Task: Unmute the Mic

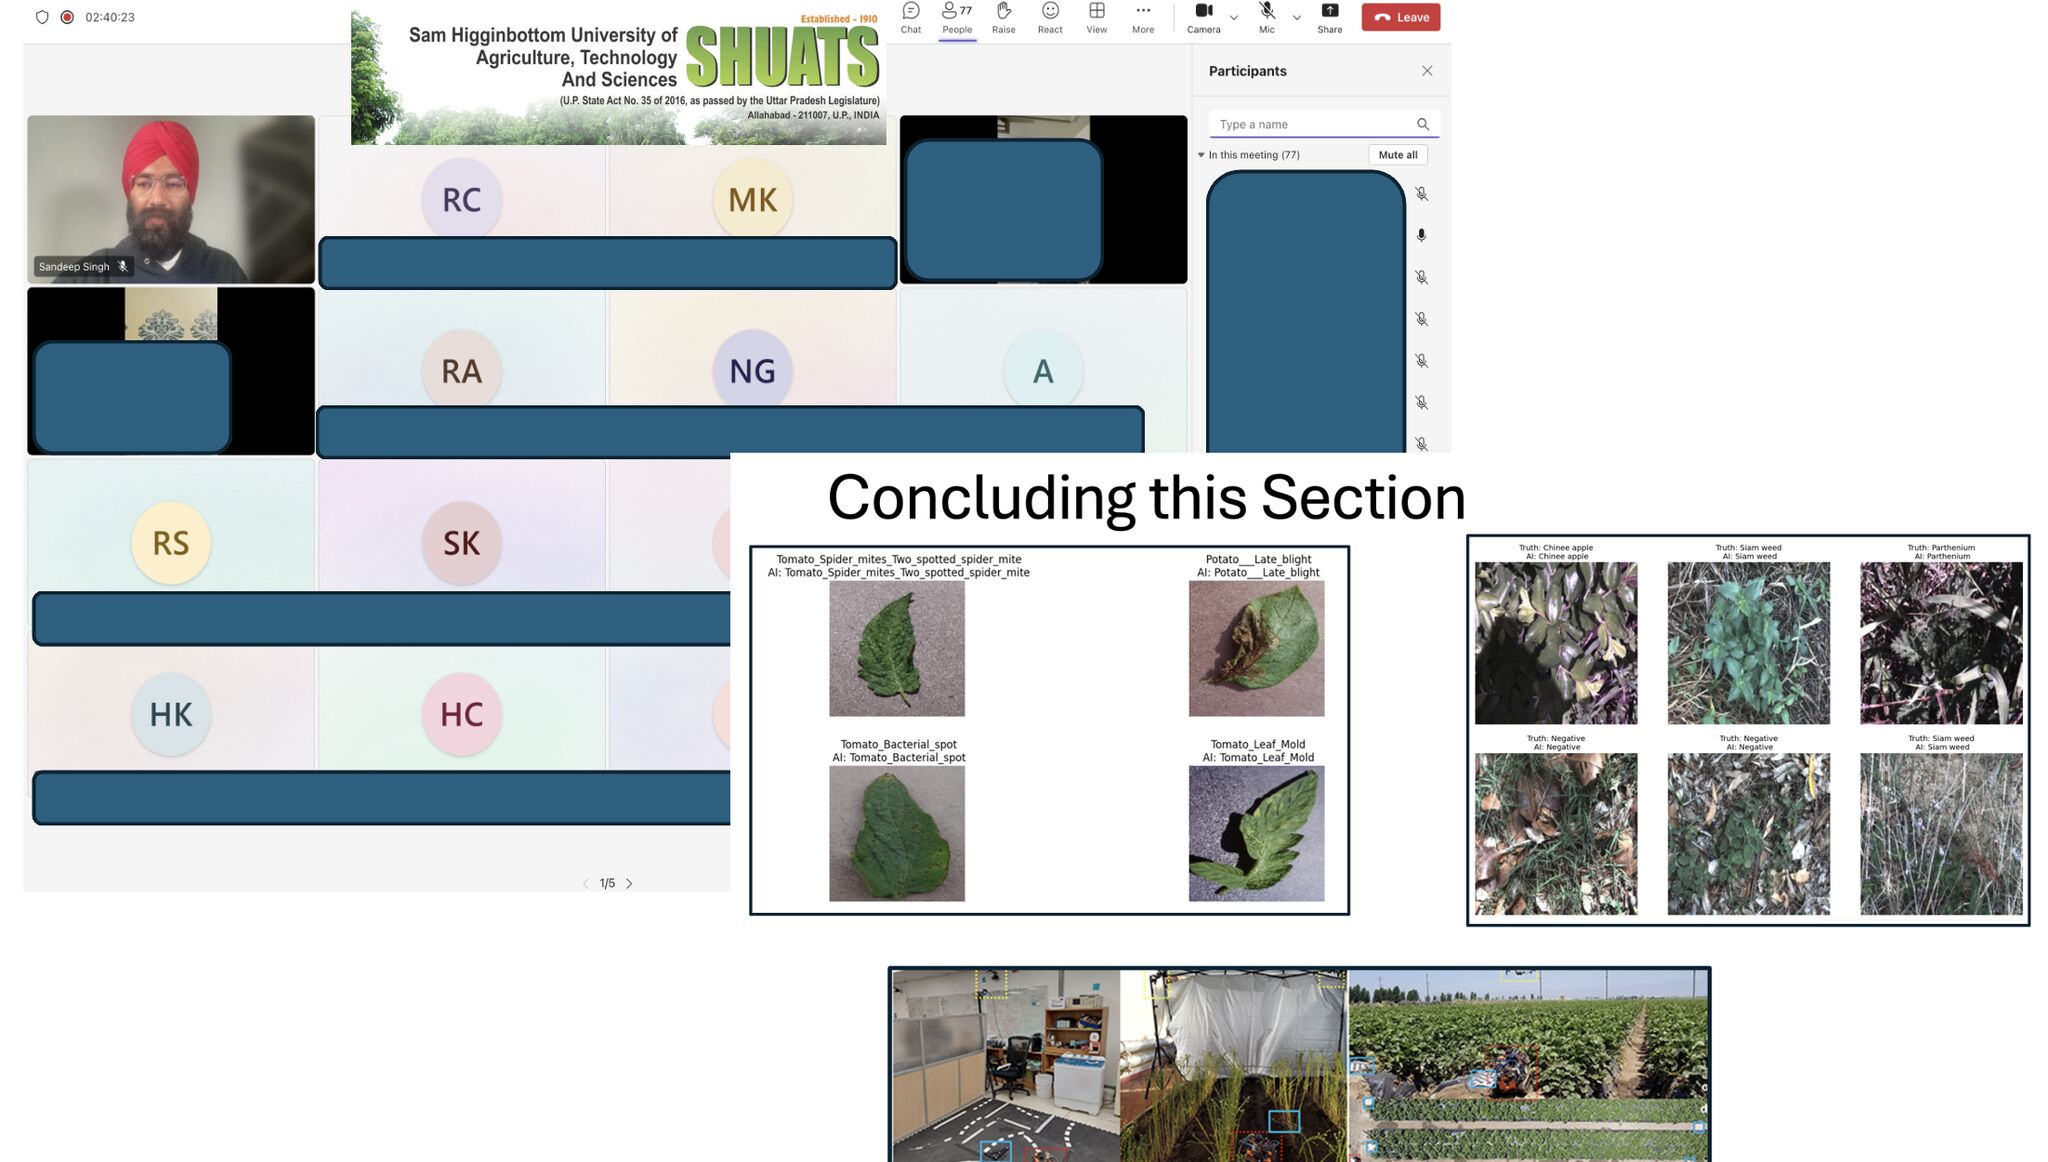Action: [x=1266, y=17]
